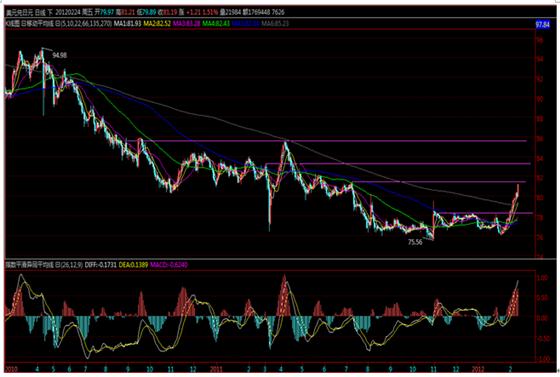Click the 2010 label on time axis
Screen dimensions: 560x377
pos(12,369)
